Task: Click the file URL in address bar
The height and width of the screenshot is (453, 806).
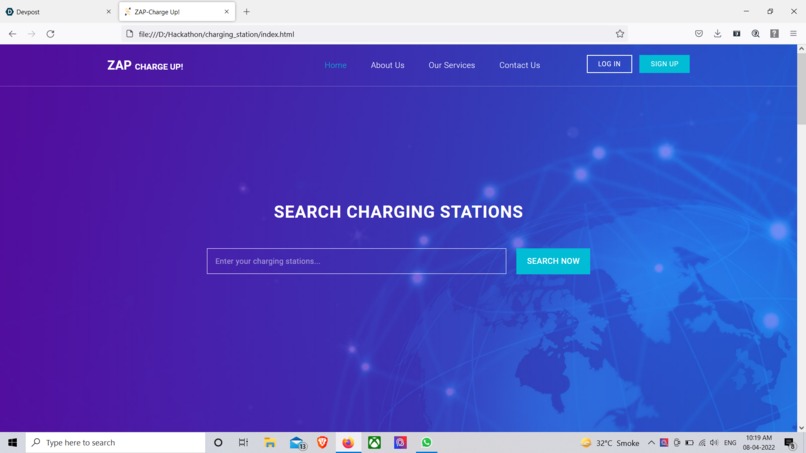Action: (x=216, y=34)
